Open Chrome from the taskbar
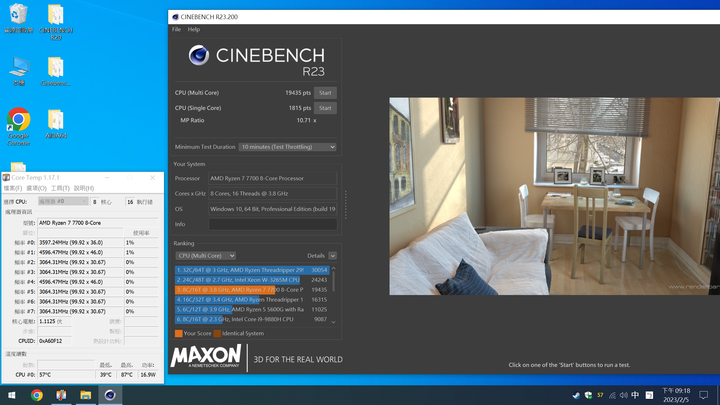 [37, 395]
